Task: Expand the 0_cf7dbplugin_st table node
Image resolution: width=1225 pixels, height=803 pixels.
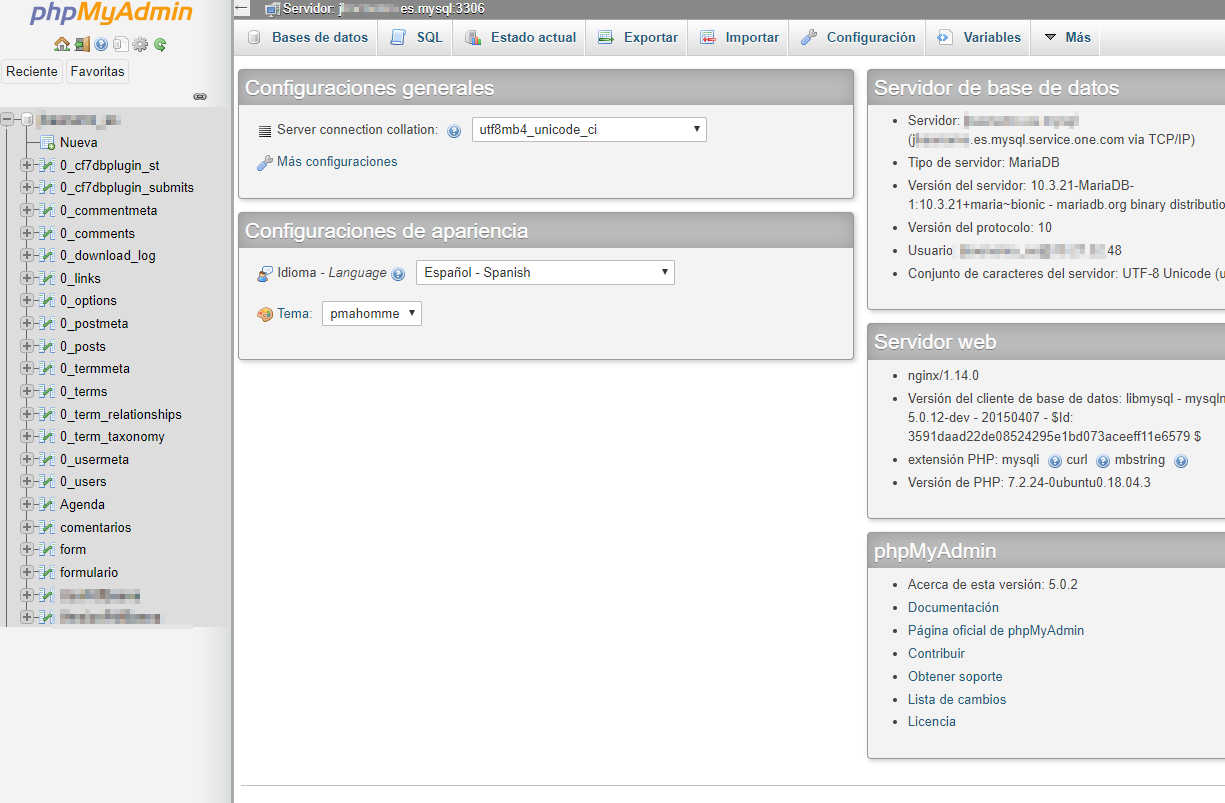Action: (27, 165)
